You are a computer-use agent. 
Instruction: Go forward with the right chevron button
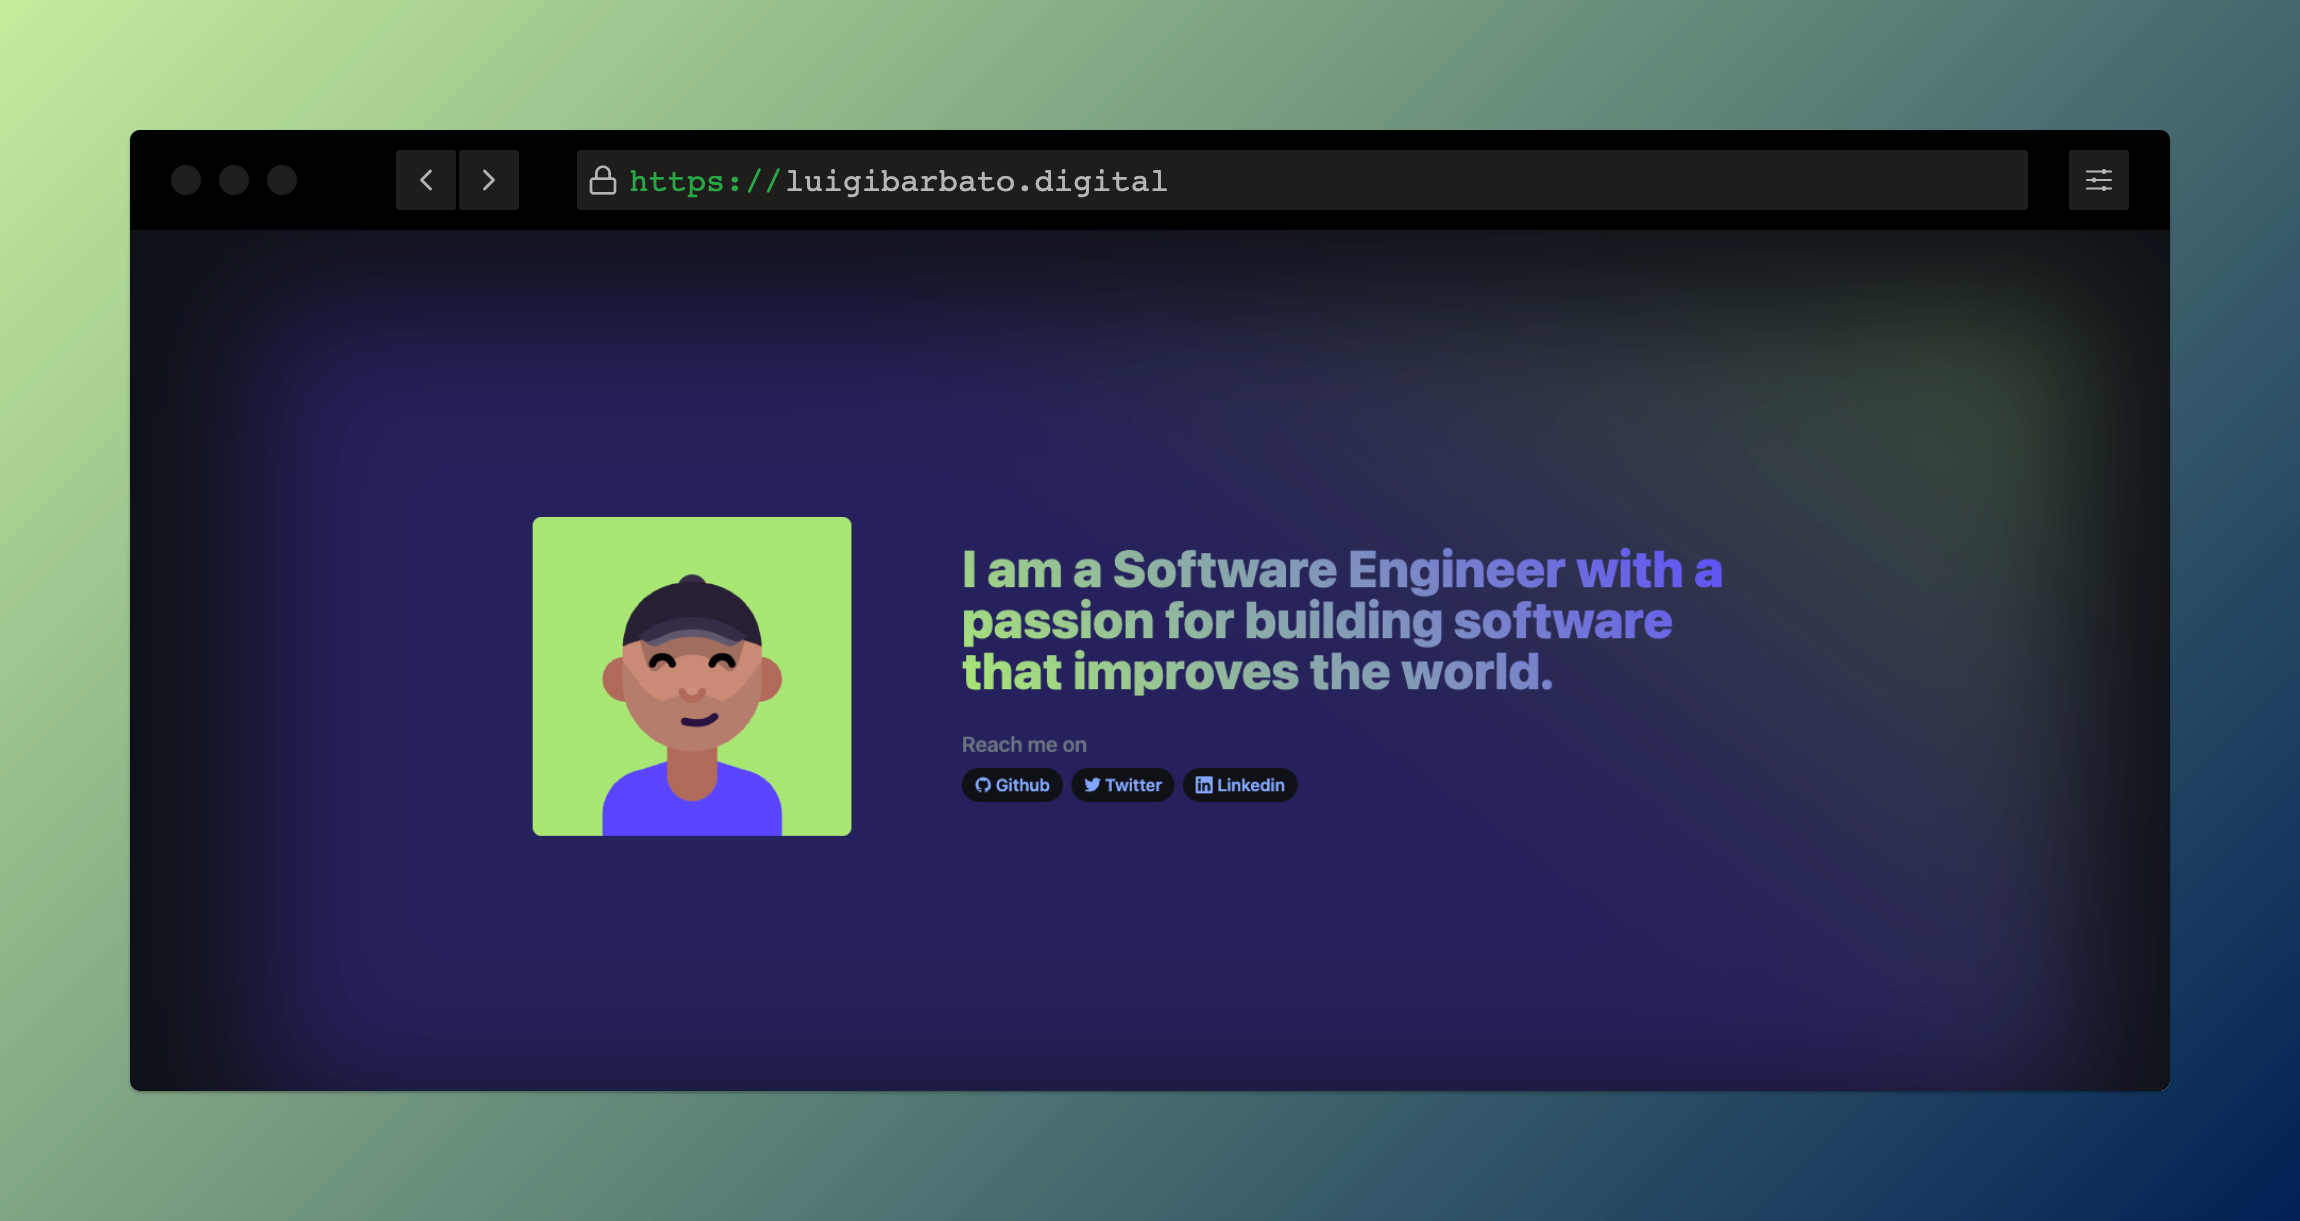[488, 180]
